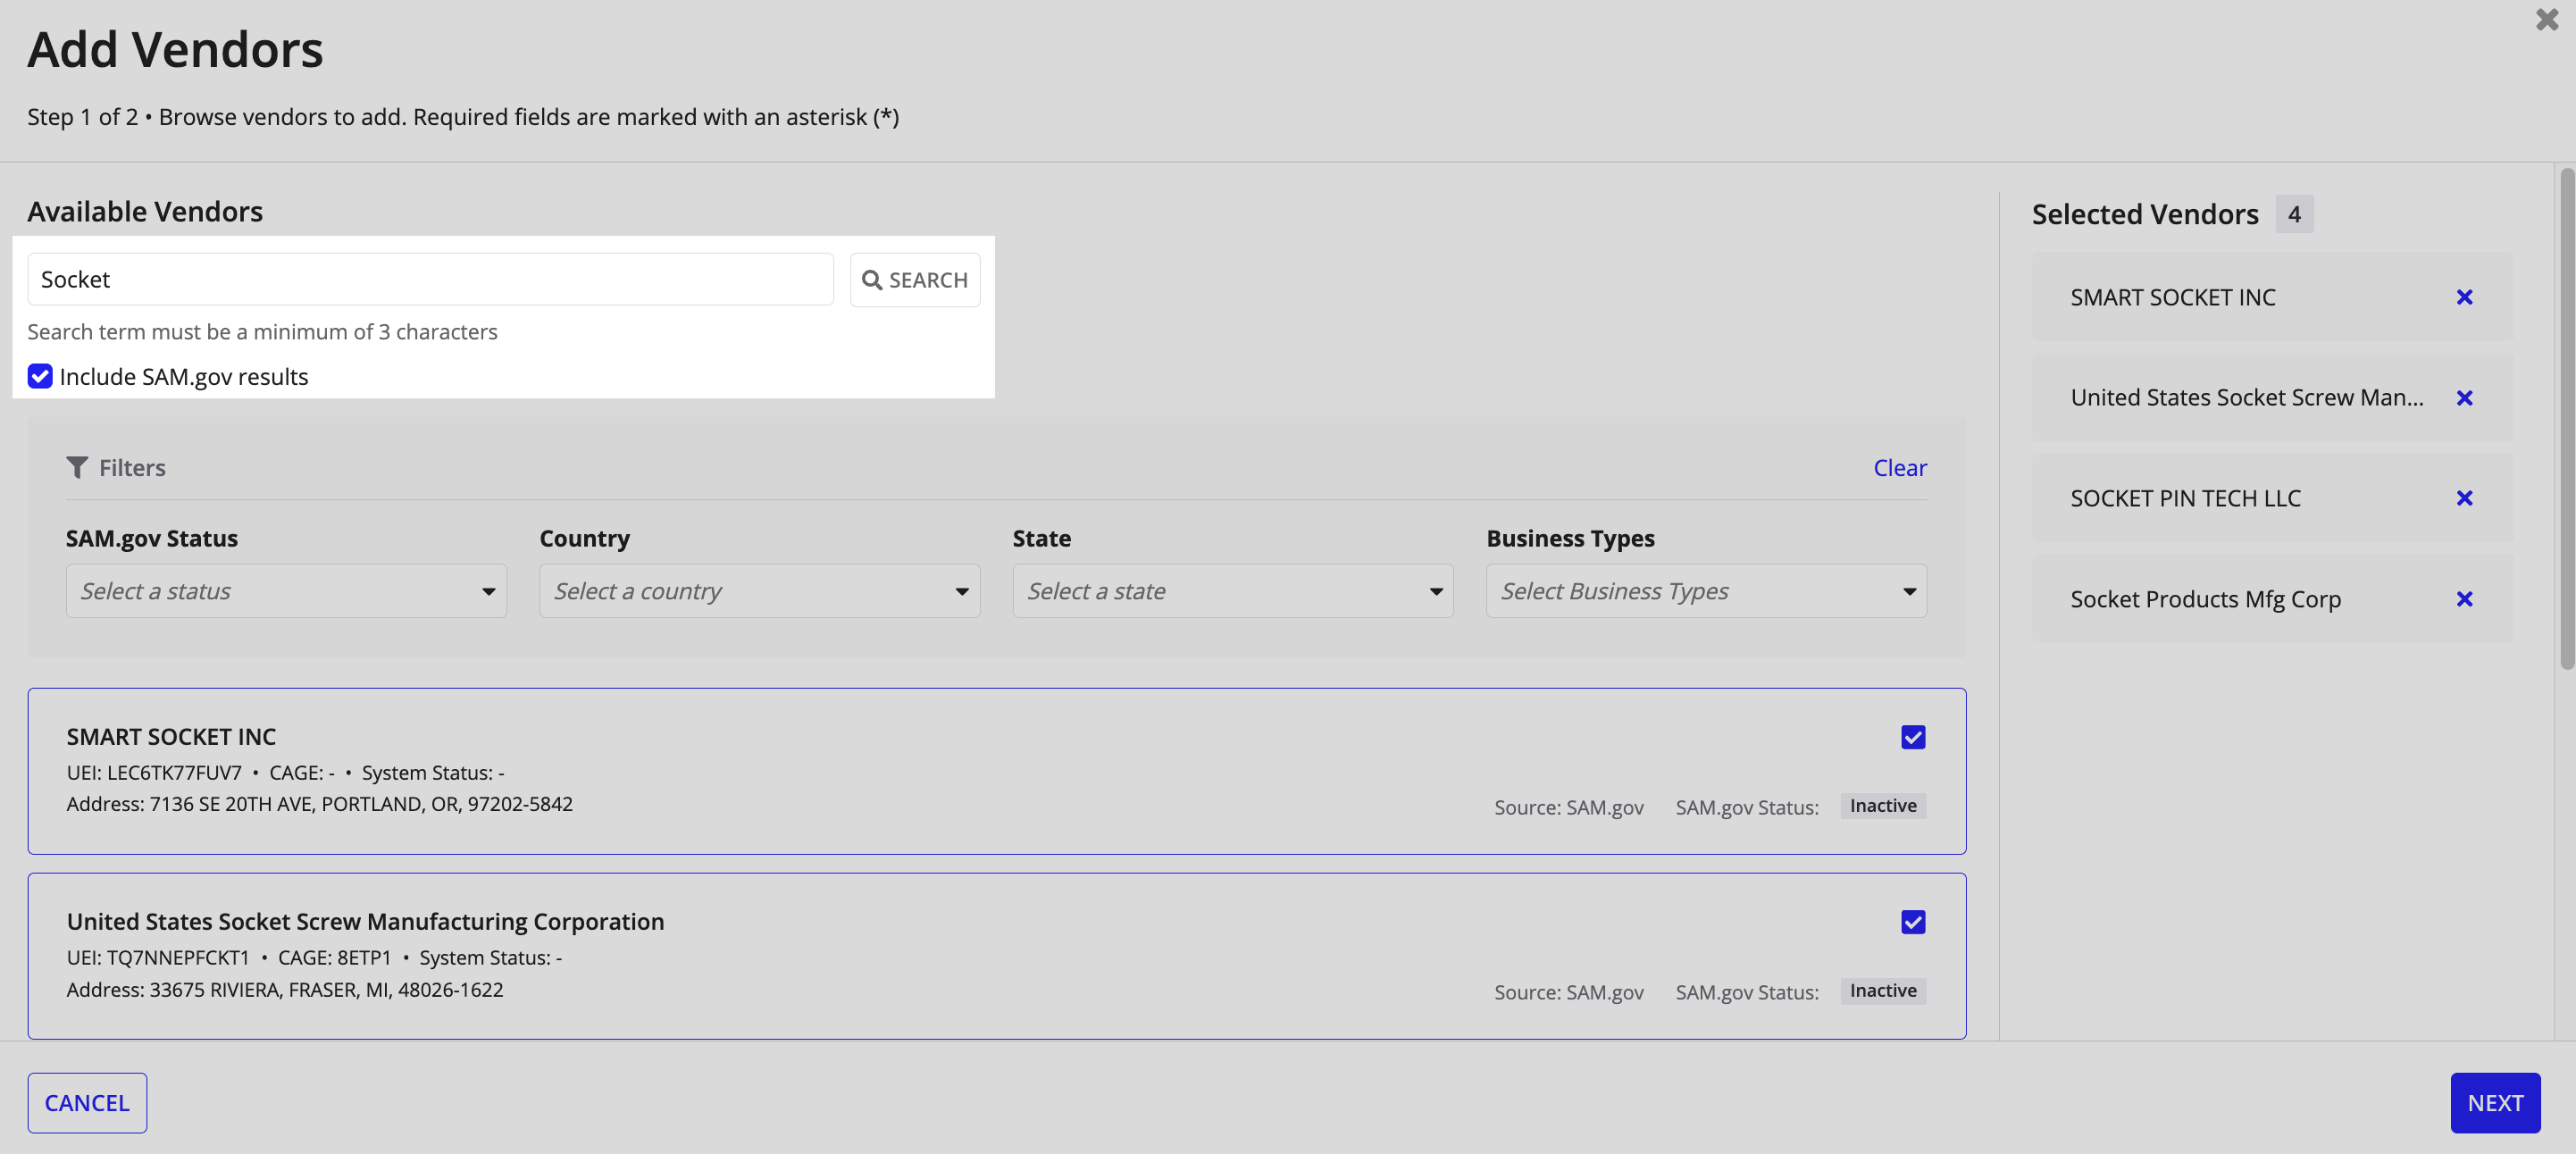Close the Add Vendors dialog

pos(2546,19)
